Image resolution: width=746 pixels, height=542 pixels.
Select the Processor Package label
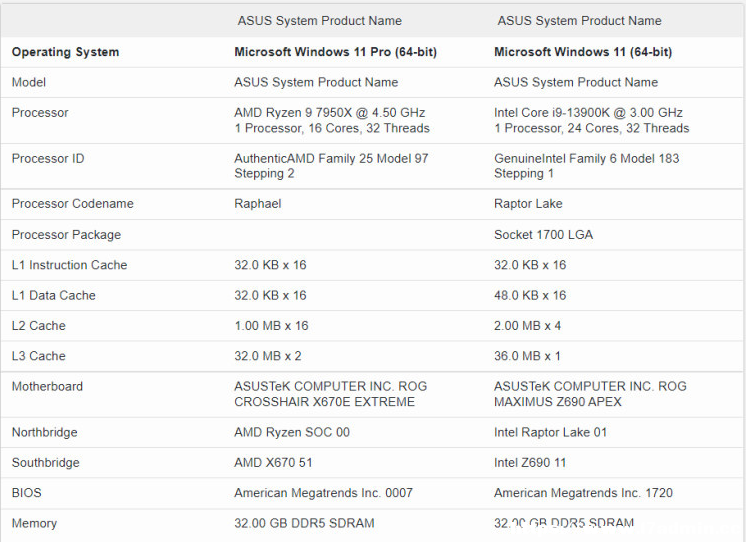[66, 235]
